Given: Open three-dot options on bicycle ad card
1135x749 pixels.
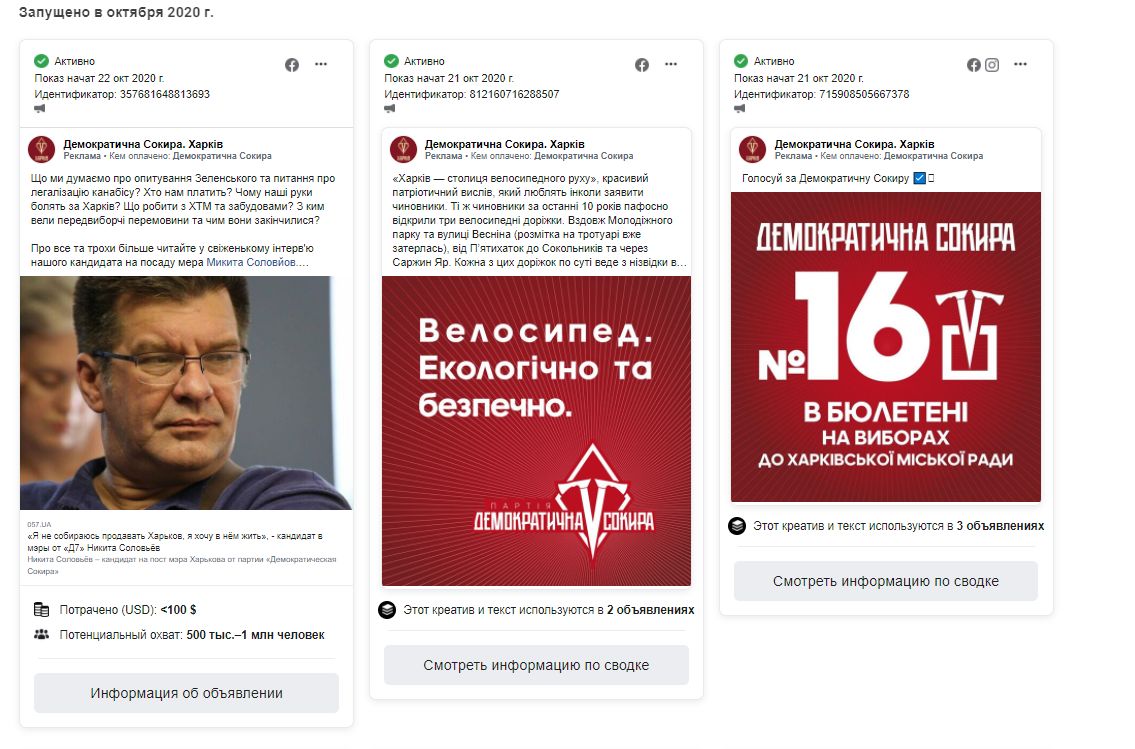Looking at the screenshot, I should (671, 64).
